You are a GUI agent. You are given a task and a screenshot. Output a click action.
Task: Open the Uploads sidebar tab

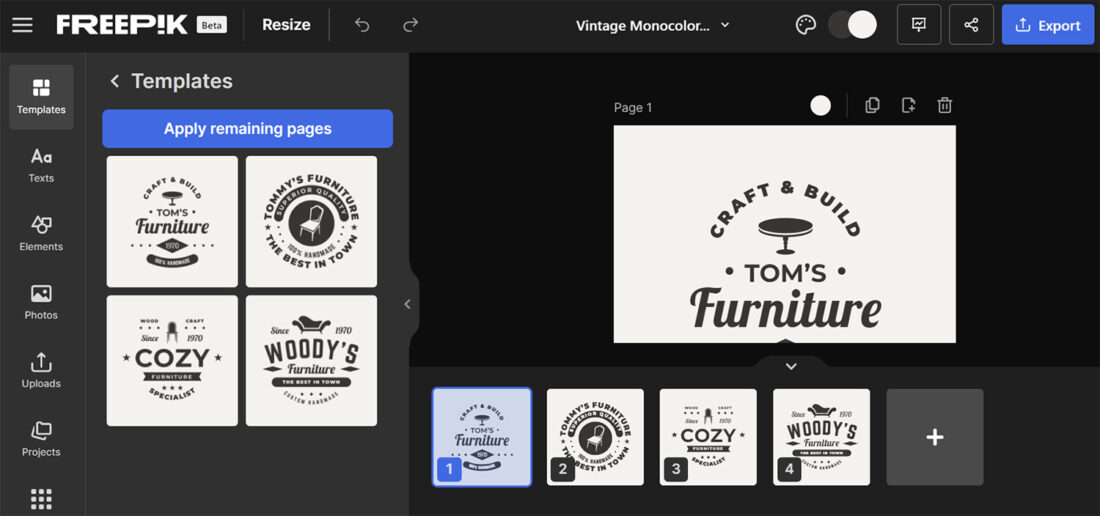41,371
